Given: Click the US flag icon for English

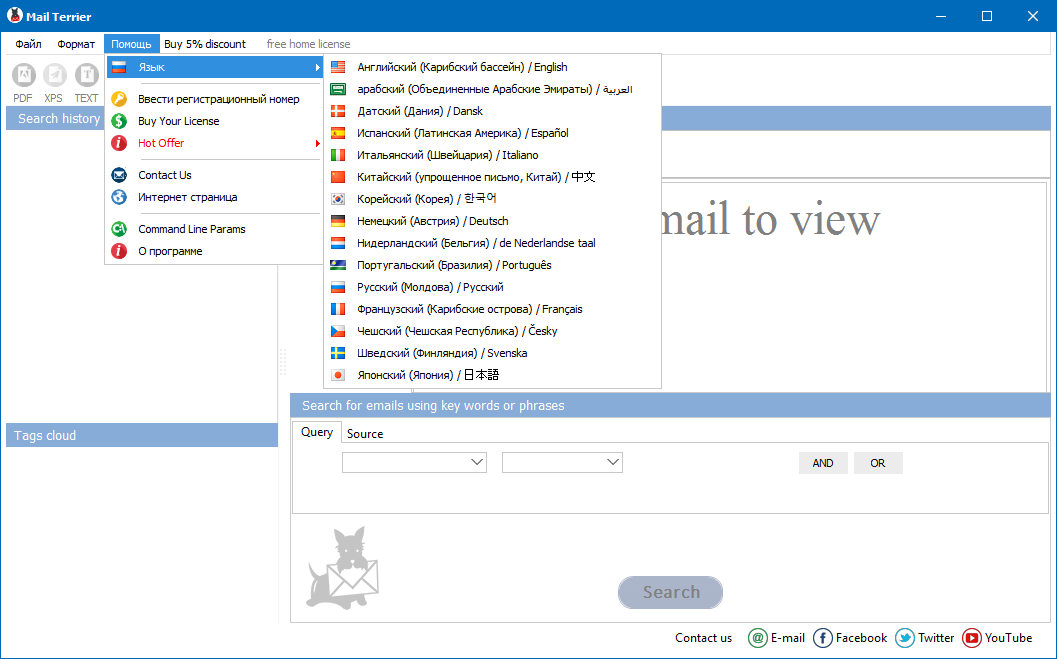Looking at the screenshot, I should pyautogui.click(x=338, y=67).
